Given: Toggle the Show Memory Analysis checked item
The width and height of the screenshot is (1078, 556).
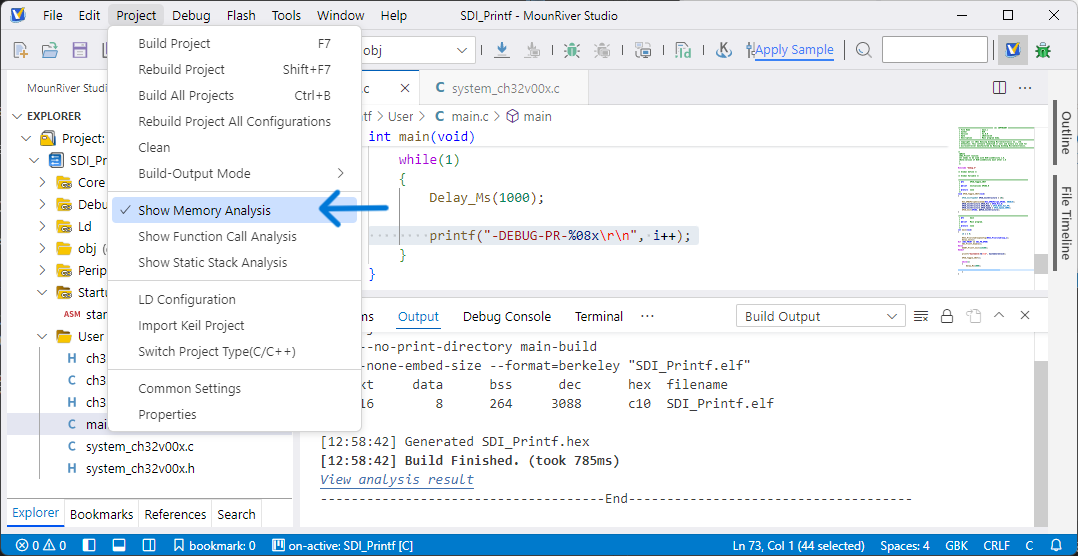Looking at the screenshot, I should (234, 210).
